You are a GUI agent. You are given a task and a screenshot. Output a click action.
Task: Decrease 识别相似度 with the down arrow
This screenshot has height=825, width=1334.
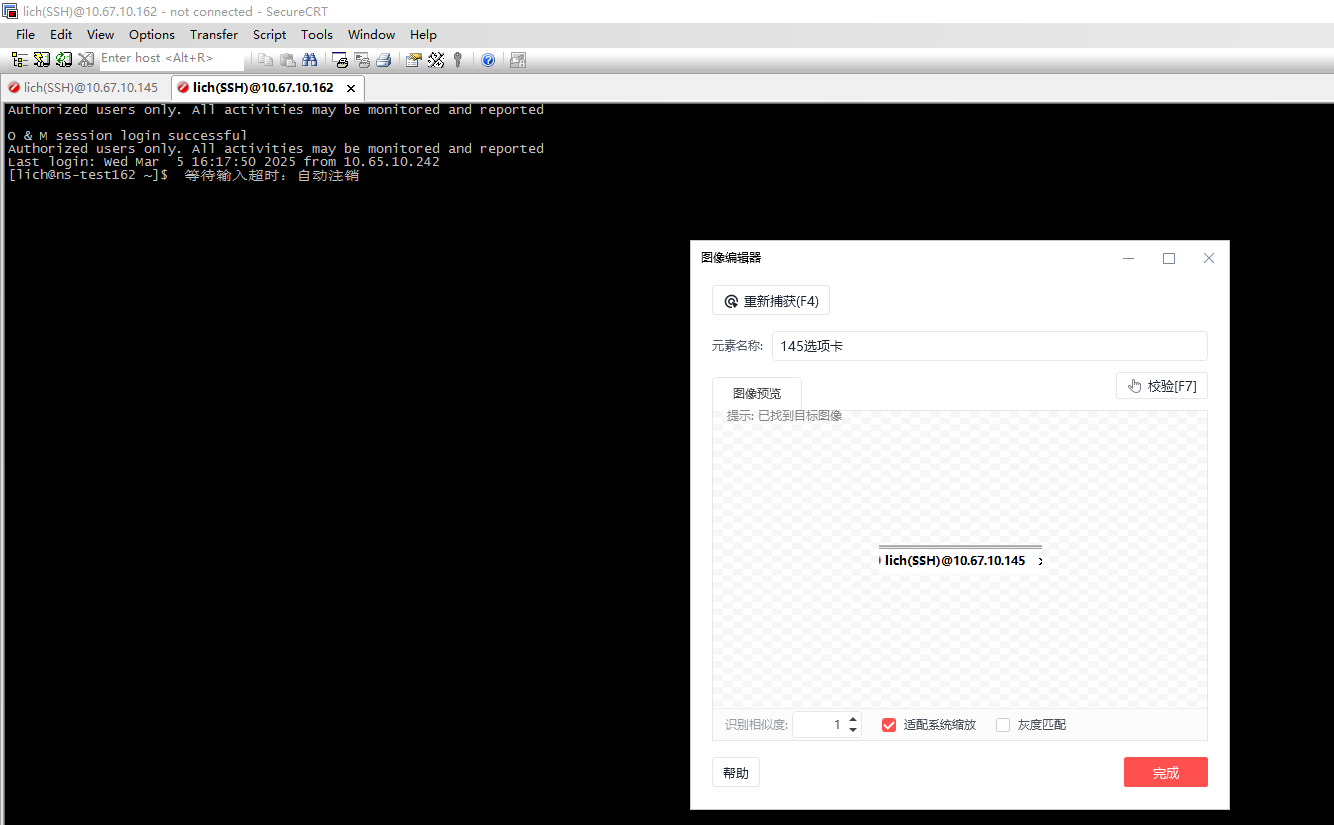click(853, 731)
